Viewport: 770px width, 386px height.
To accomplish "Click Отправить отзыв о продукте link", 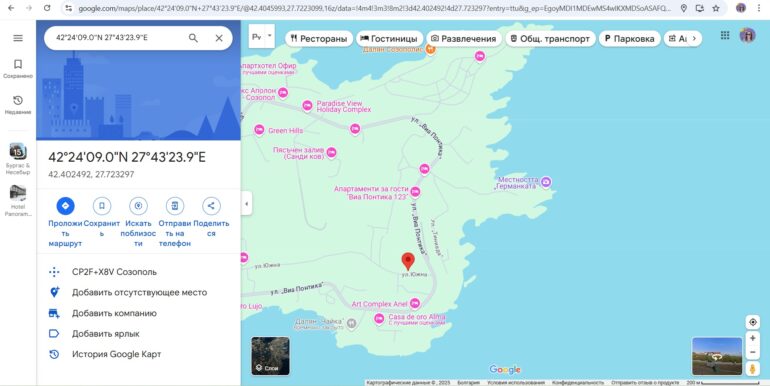I will 645,382.
